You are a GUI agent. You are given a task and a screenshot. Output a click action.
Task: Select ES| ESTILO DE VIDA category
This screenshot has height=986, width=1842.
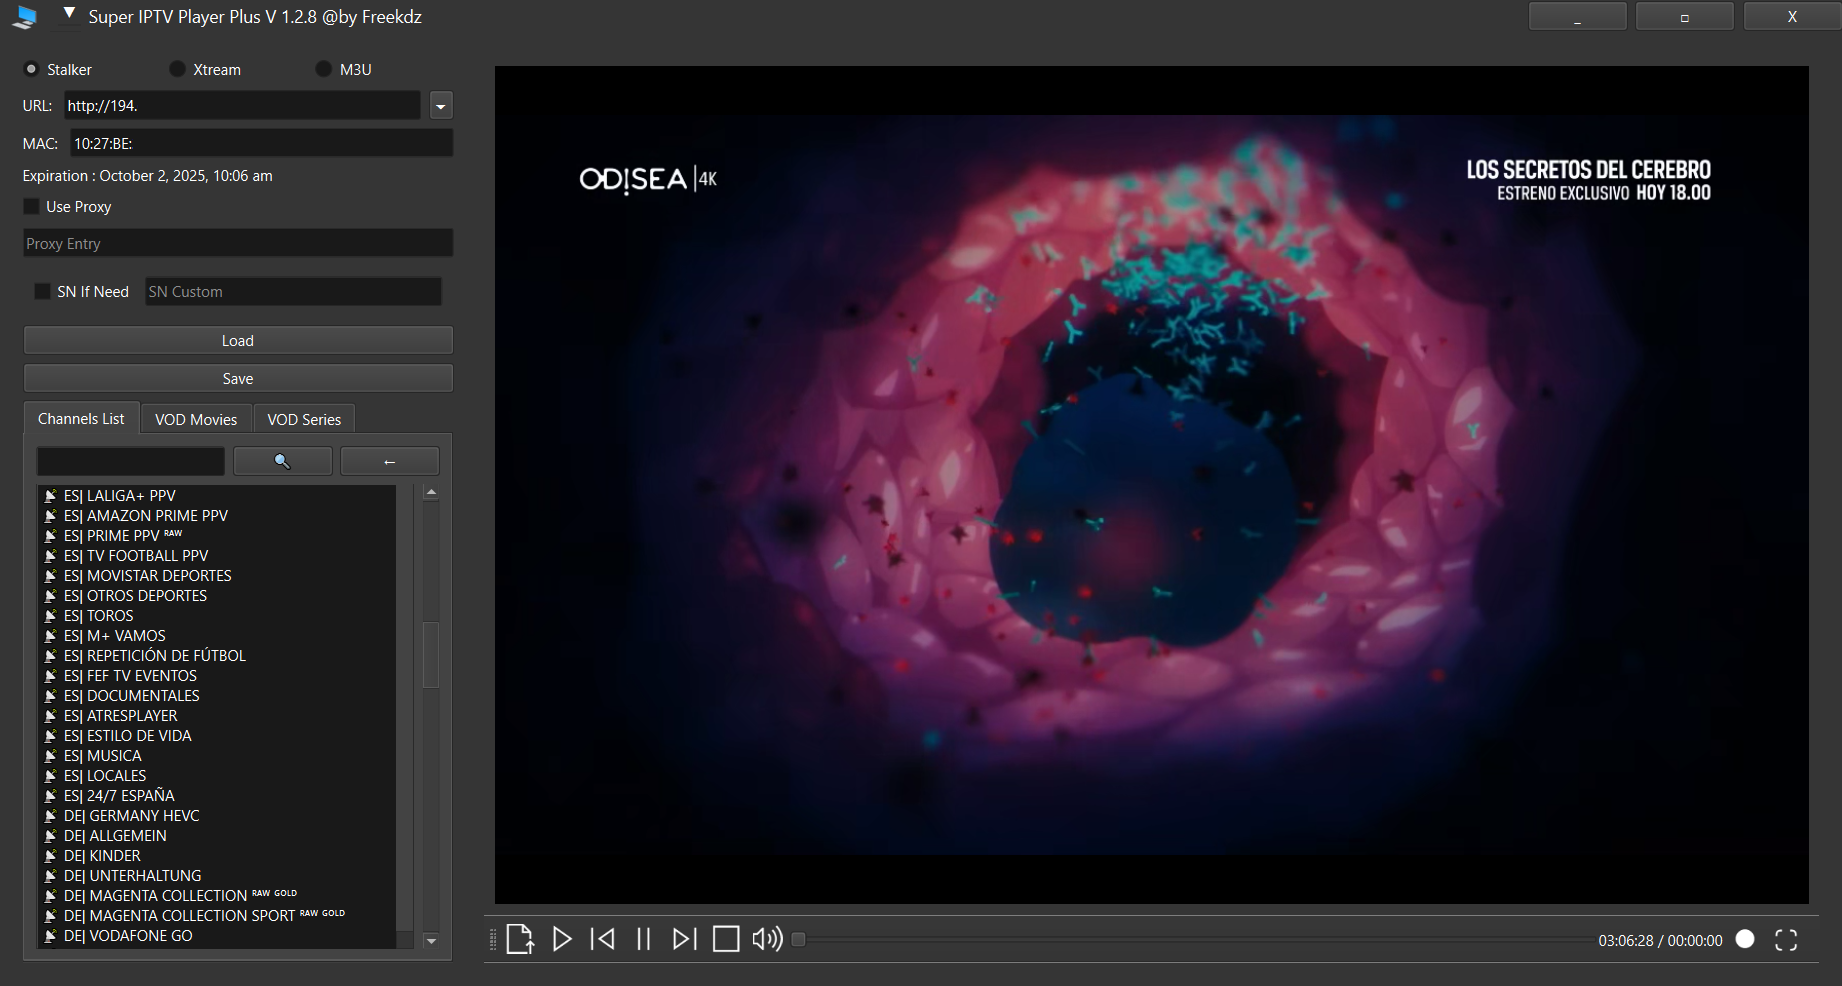point(217,735)
